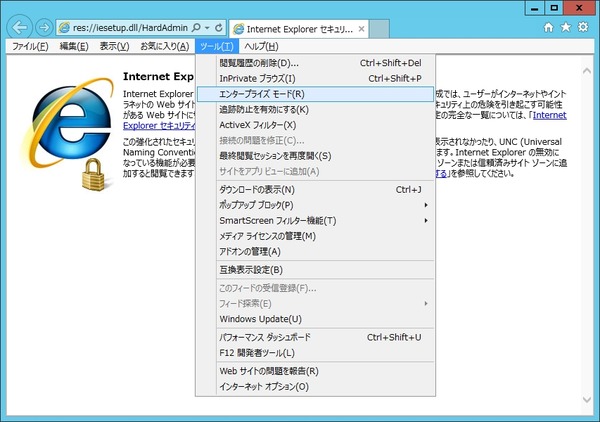
Task: Click the Forward navigation arrow
Action: click(x=44, y=28)
